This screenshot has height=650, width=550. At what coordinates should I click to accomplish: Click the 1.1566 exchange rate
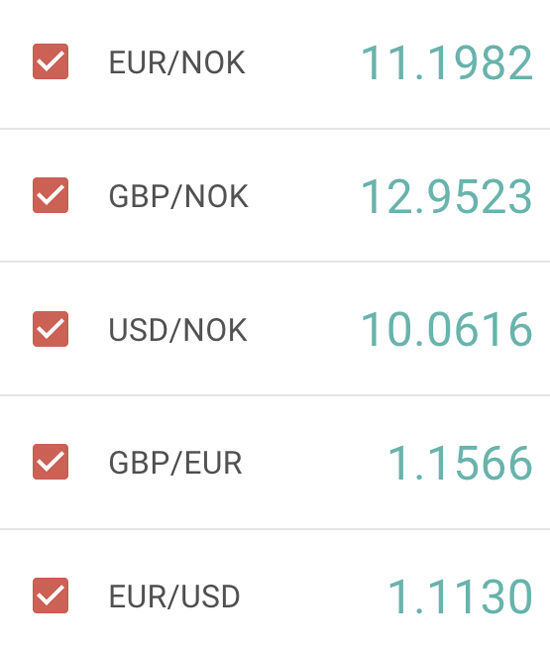tap(460, 463)
